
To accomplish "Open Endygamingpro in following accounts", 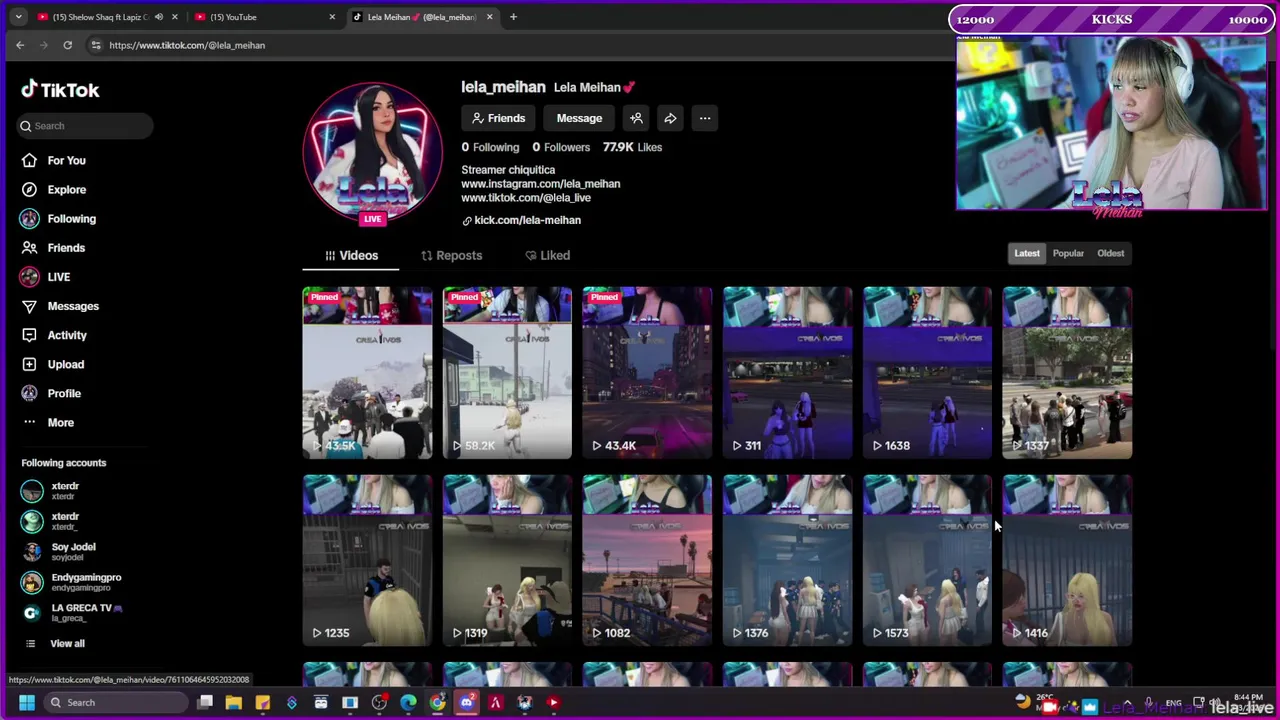I will pyautogui.click(x=72, y=582).
